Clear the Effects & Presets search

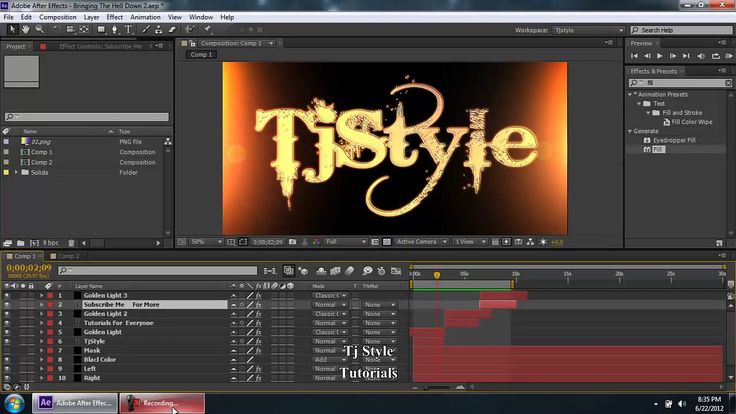[x=728, y=82]
